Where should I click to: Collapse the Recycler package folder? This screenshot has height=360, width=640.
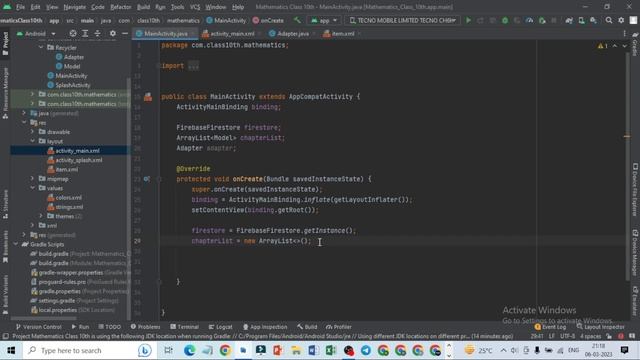tap(41, 47)
